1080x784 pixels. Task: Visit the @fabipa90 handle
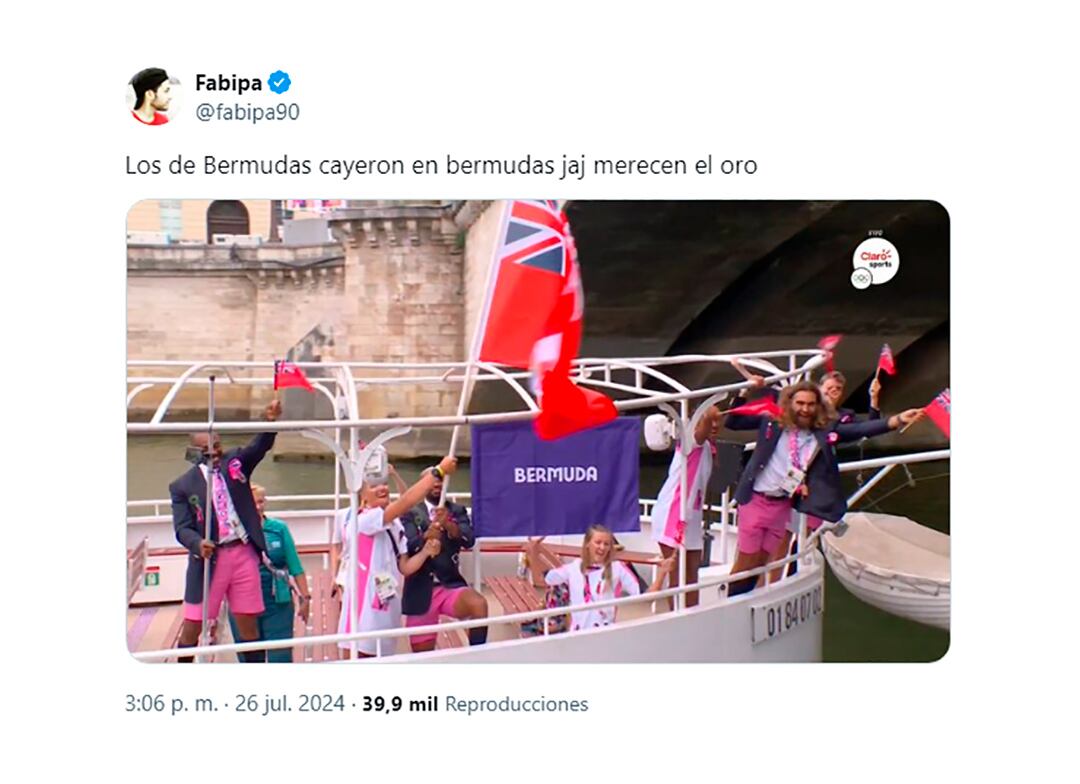pyautogui.click(x=247, y=112)
